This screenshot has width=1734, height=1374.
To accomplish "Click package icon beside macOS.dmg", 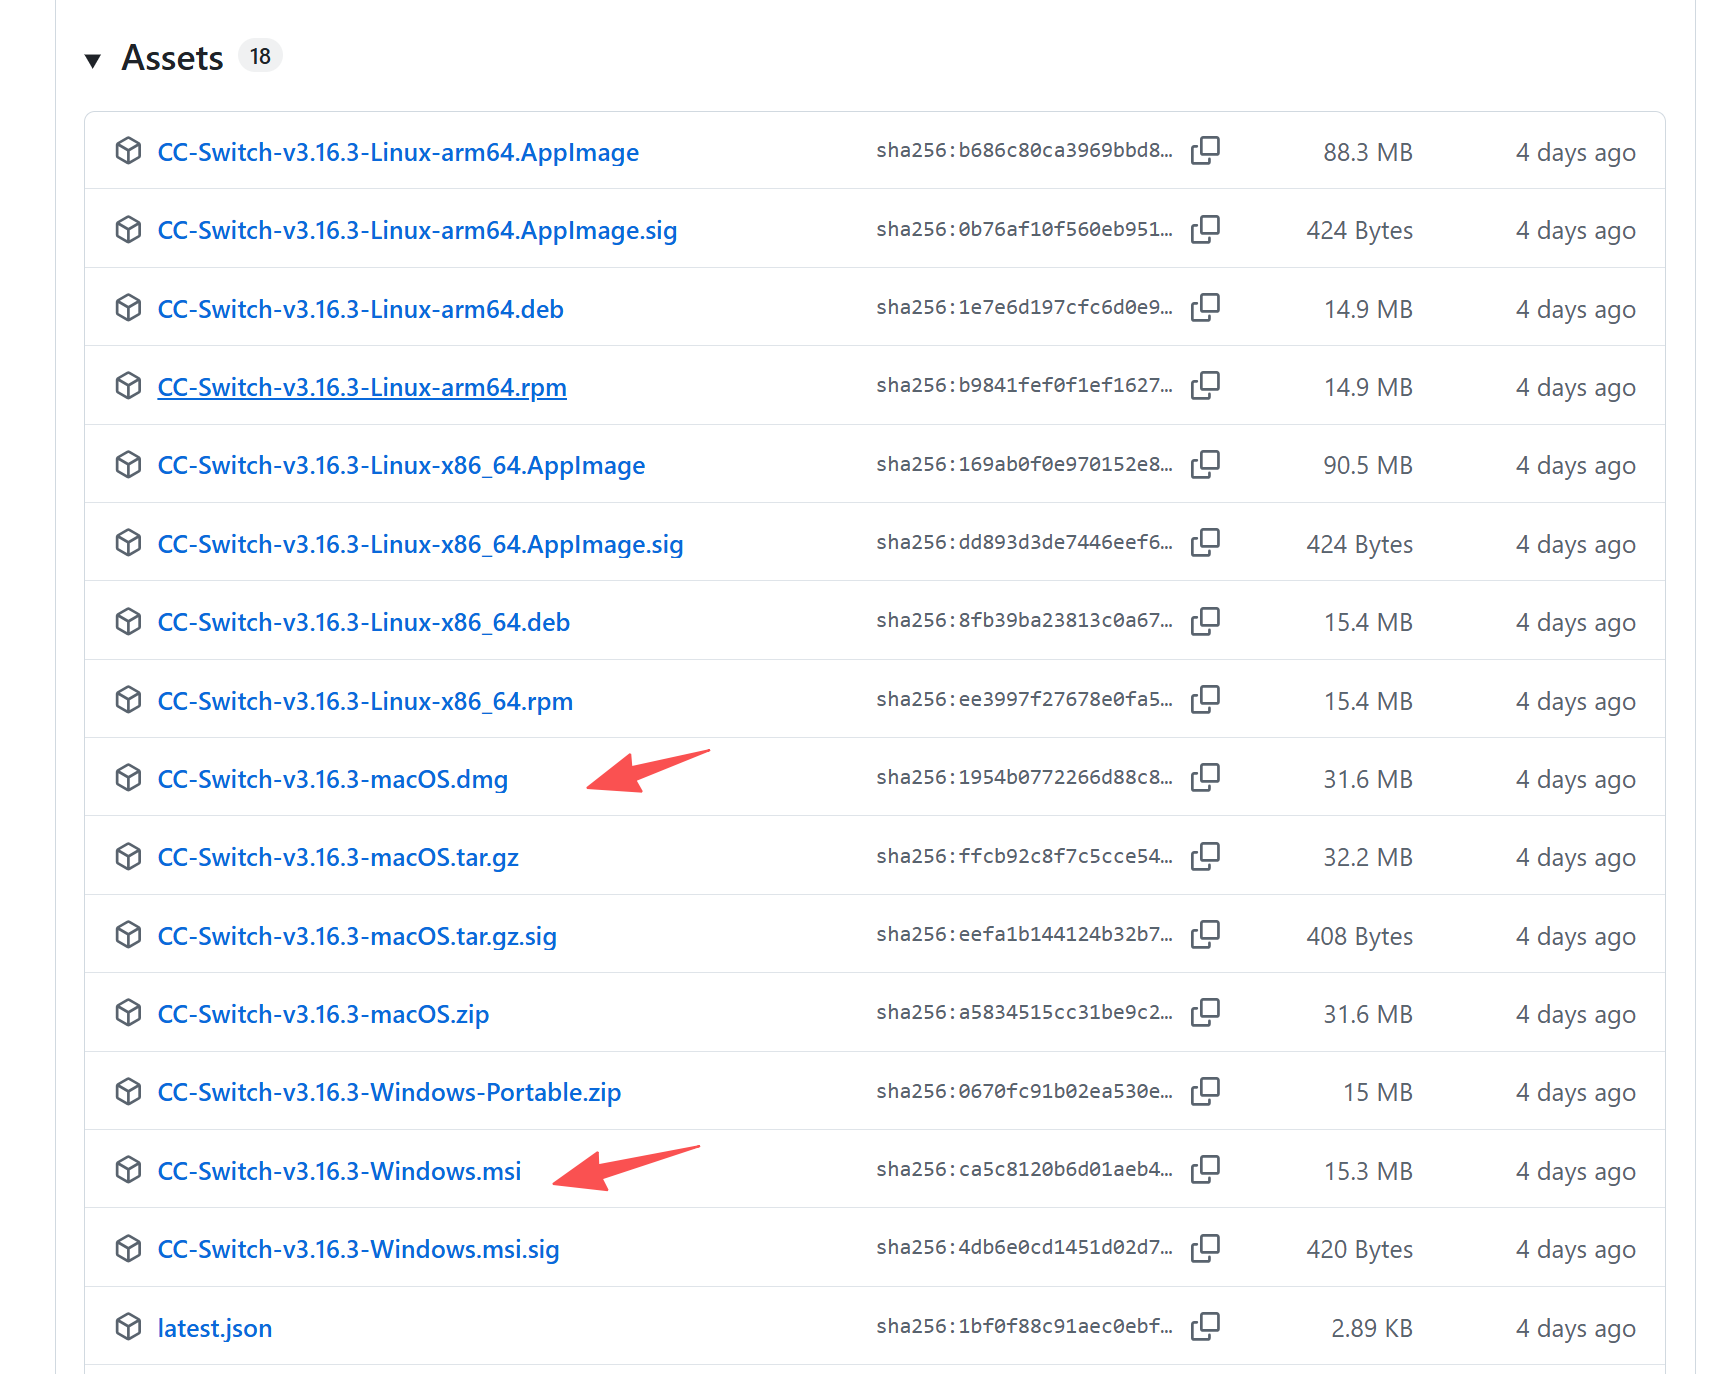I will coord(128,778).
